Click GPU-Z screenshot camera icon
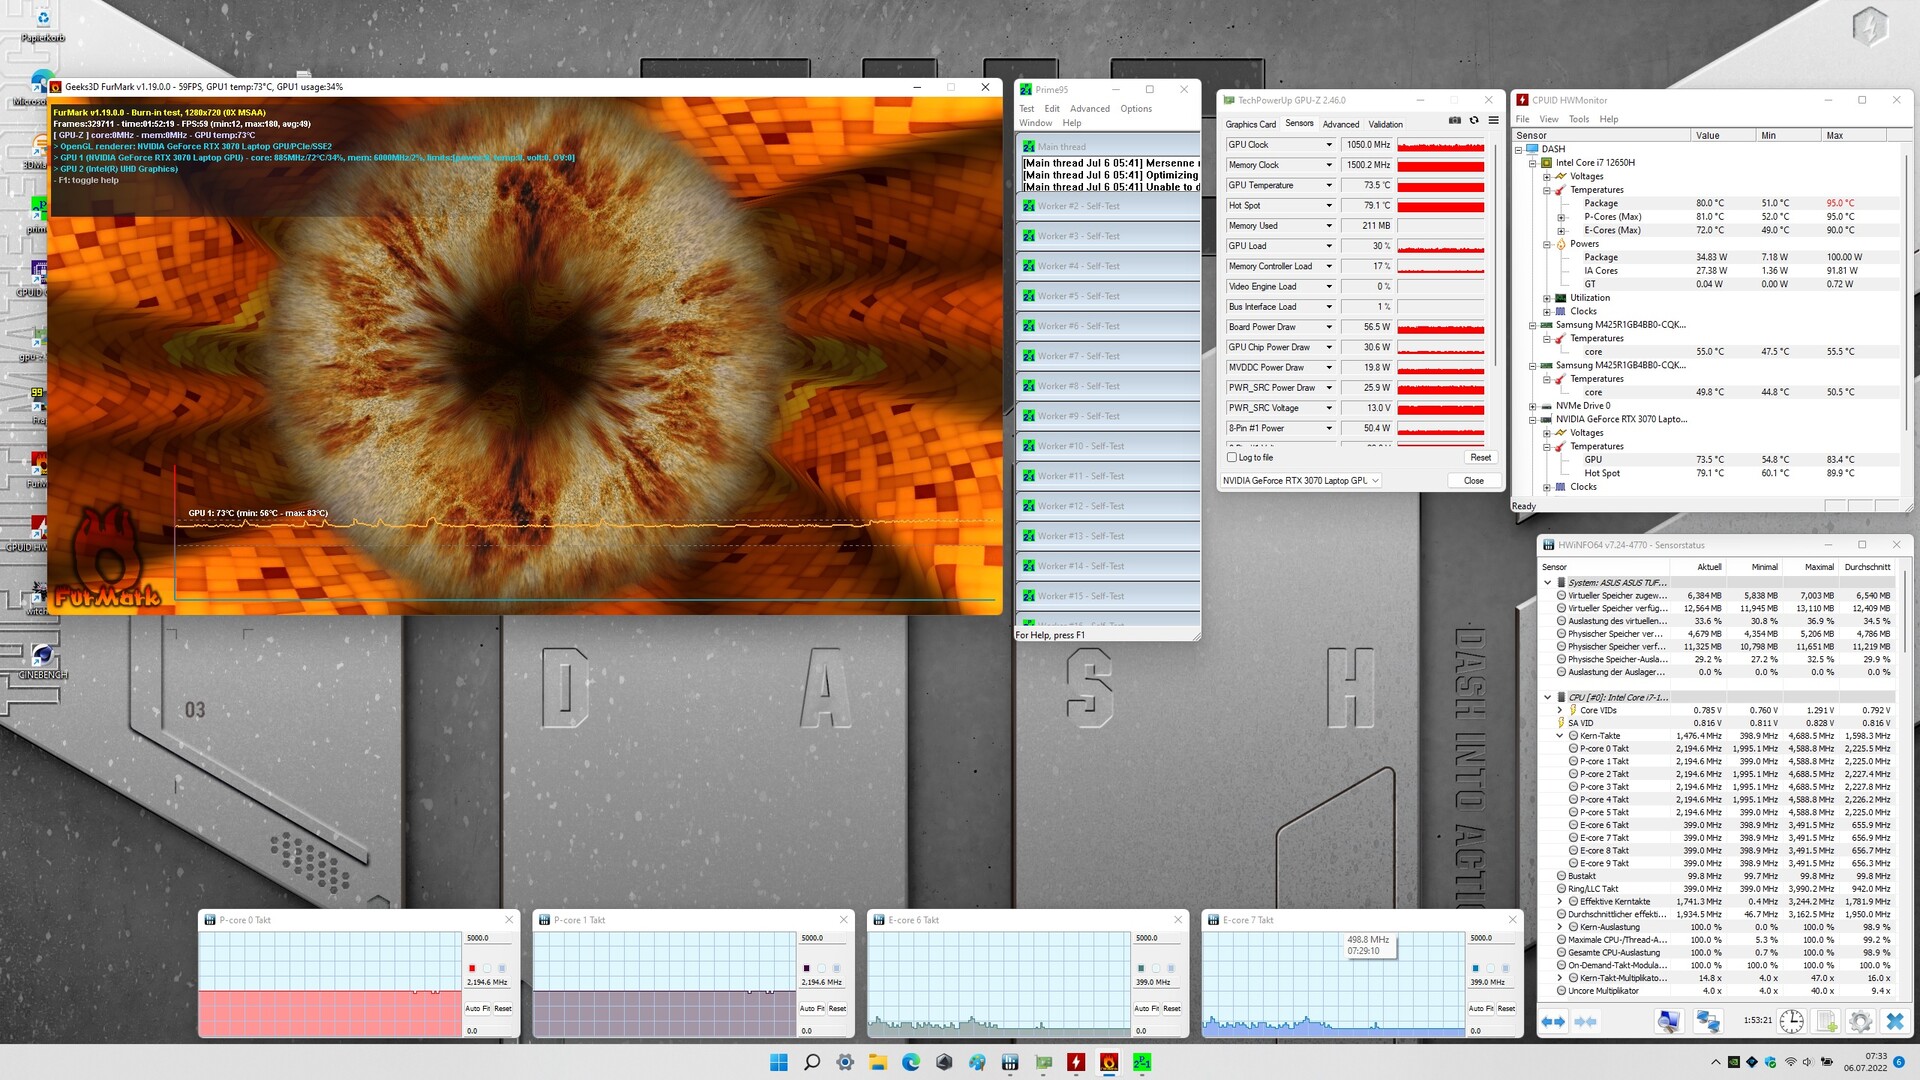 [1455, 120]
